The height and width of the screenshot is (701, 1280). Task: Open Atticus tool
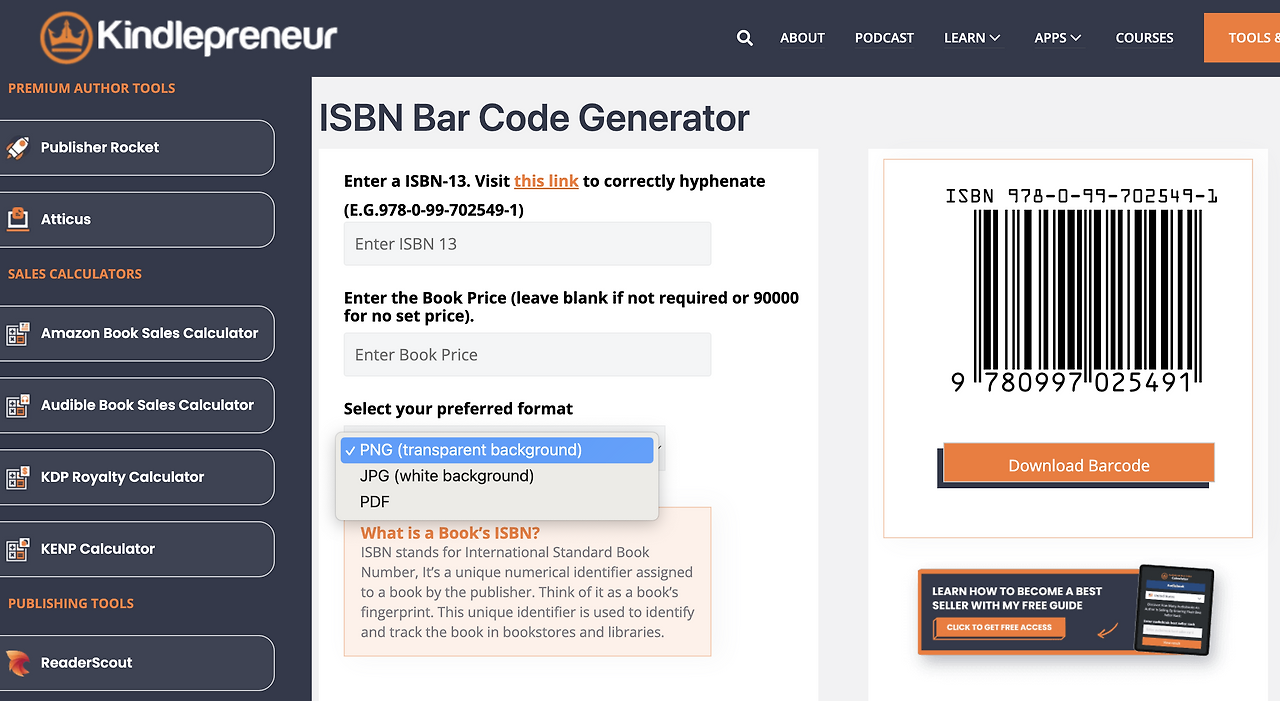coord(135,219)
